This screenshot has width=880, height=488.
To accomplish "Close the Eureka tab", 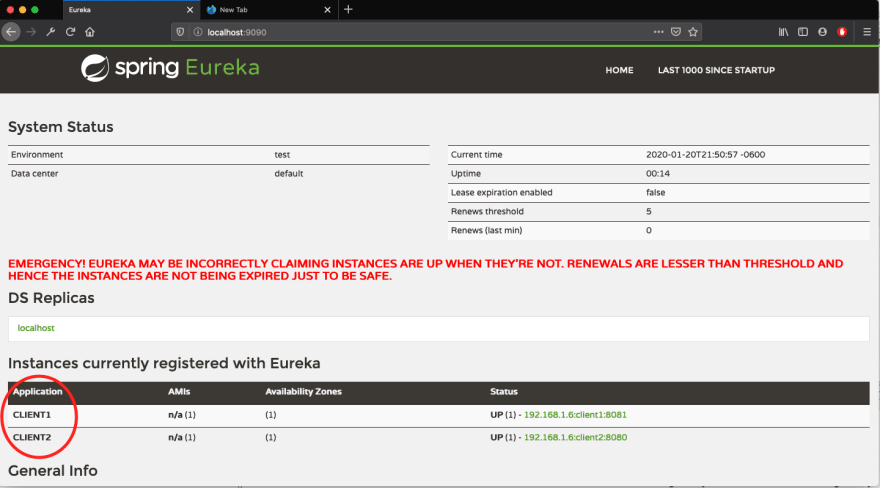I will [x=190, y=10].
